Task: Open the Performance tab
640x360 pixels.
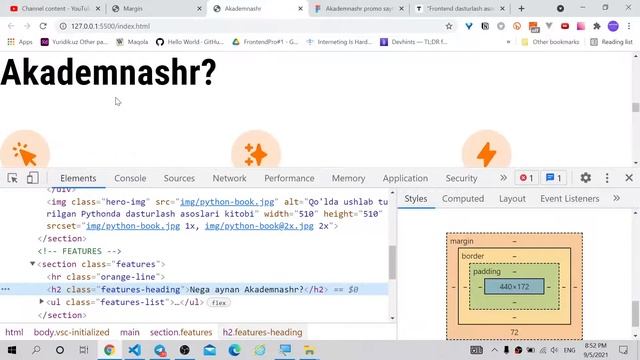Action: point(289,178)
